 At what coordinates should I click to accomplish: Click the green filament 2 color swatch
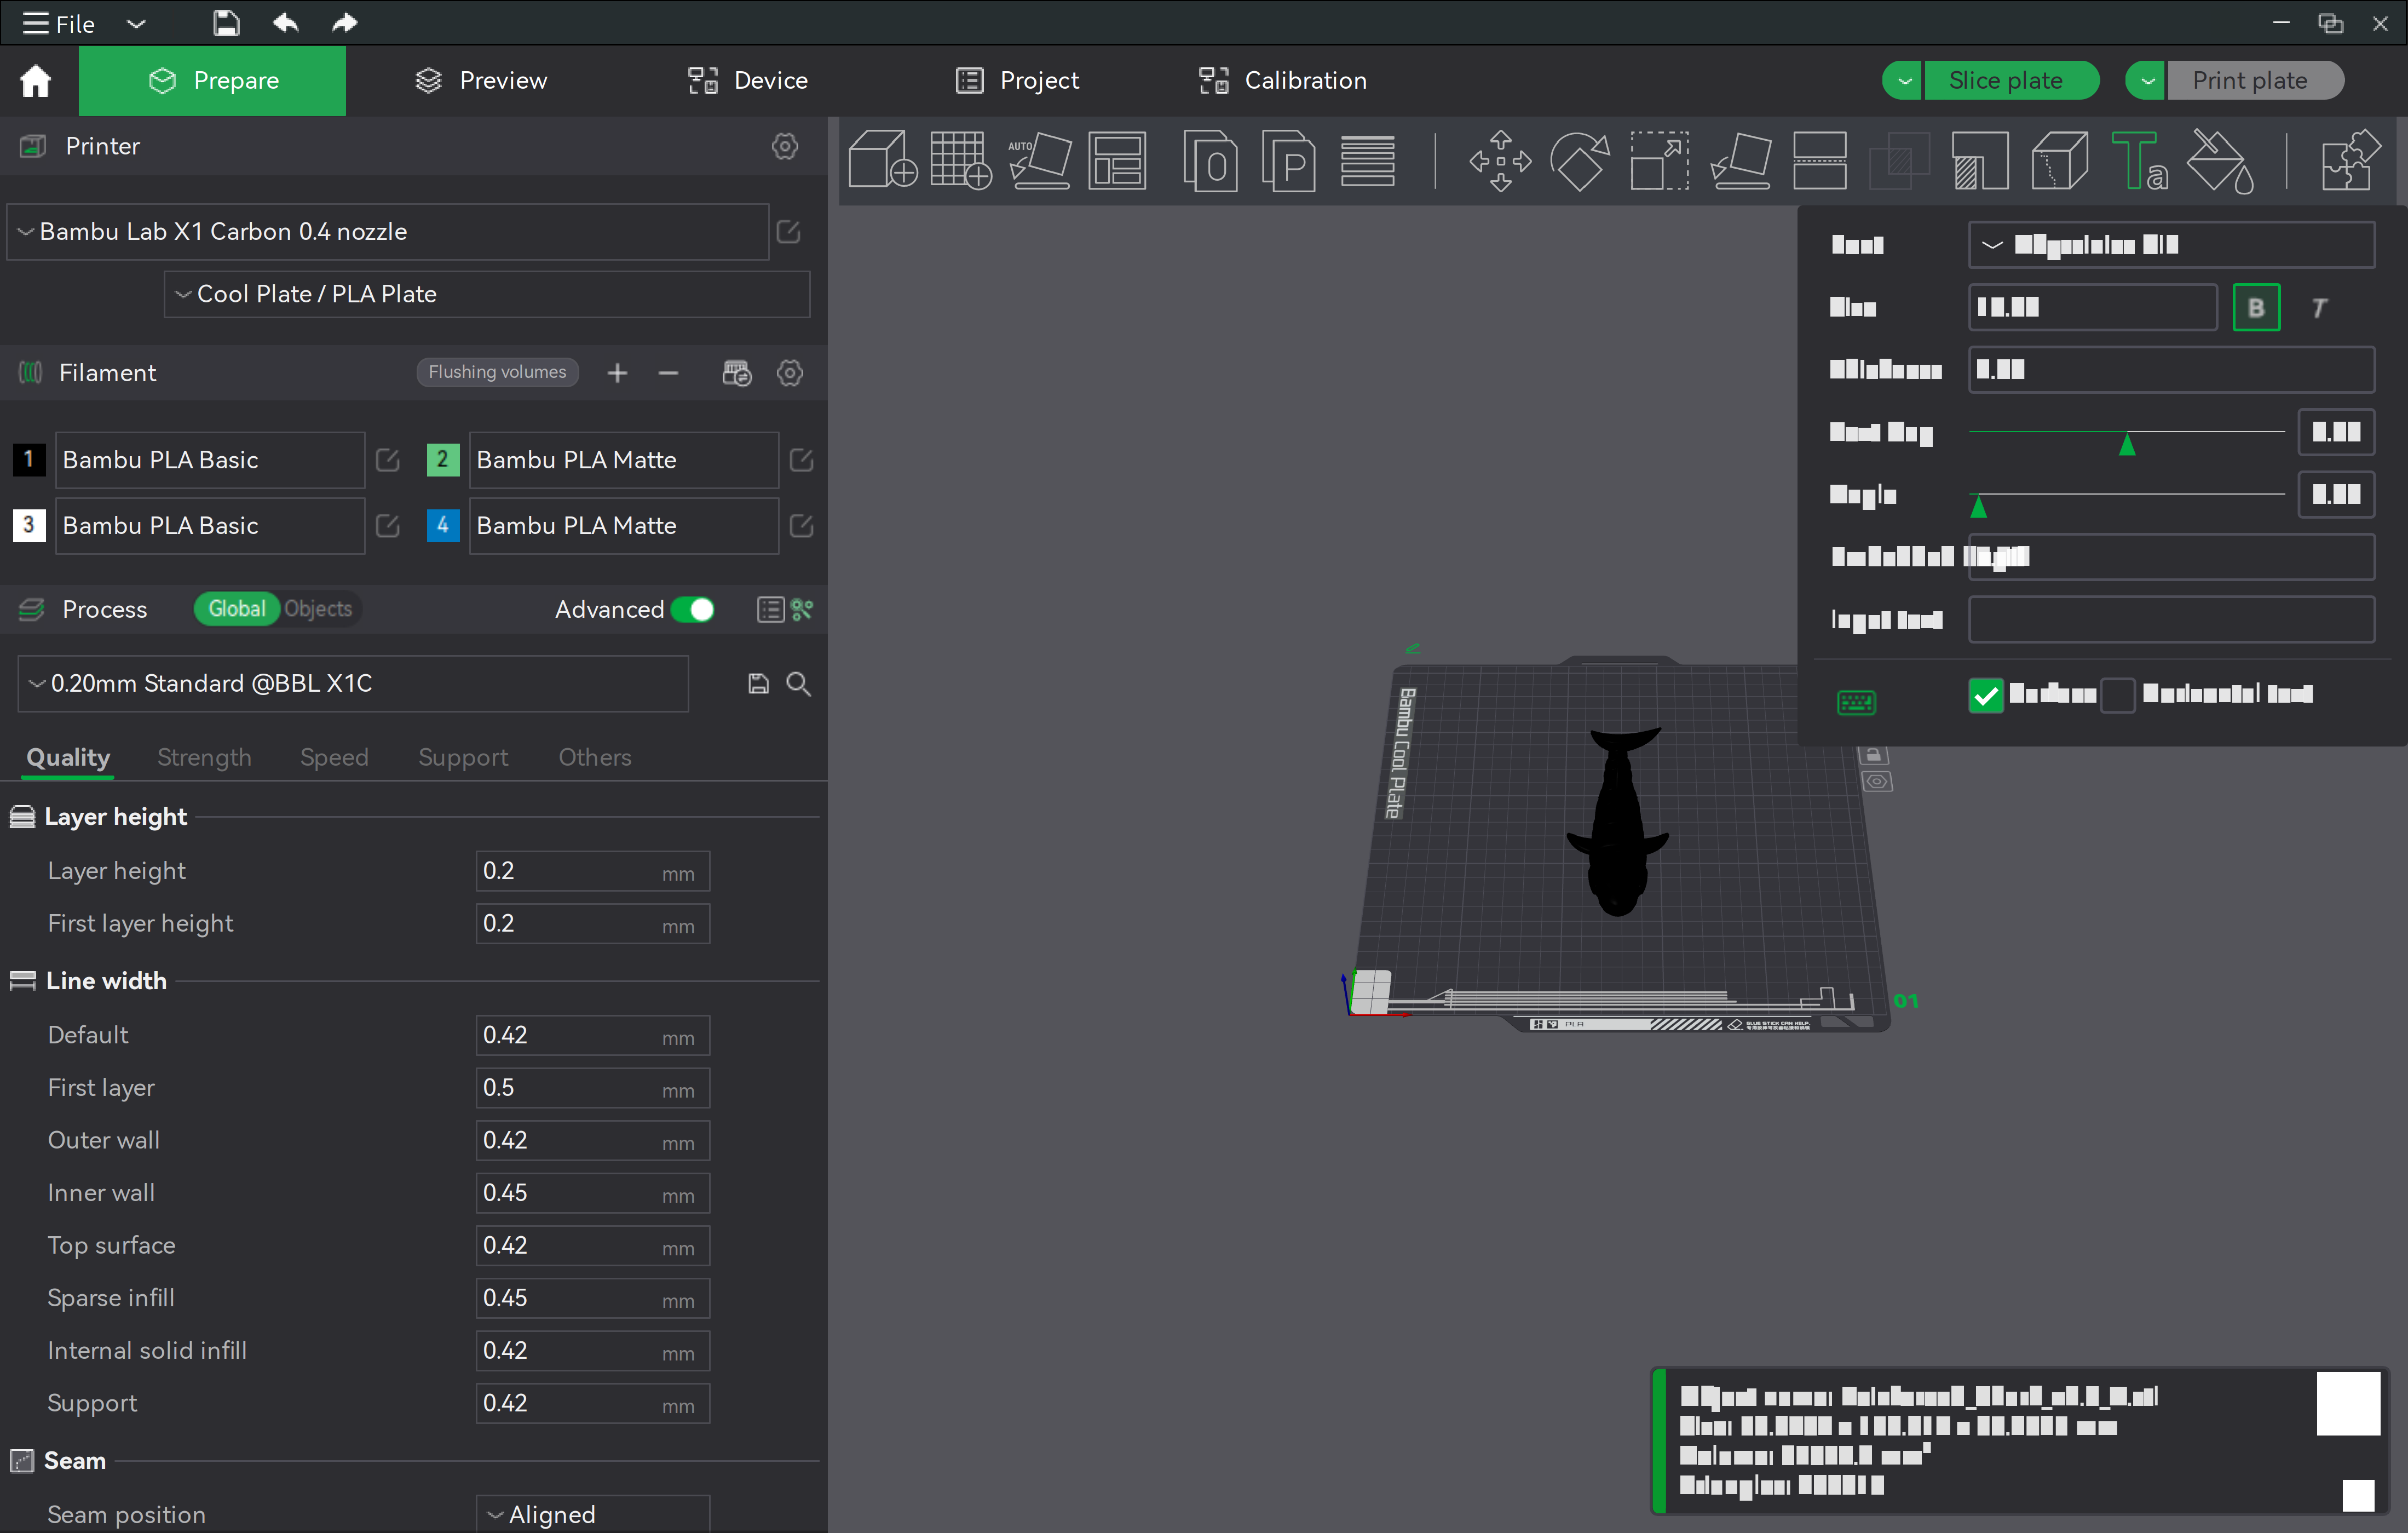(442, 460)
